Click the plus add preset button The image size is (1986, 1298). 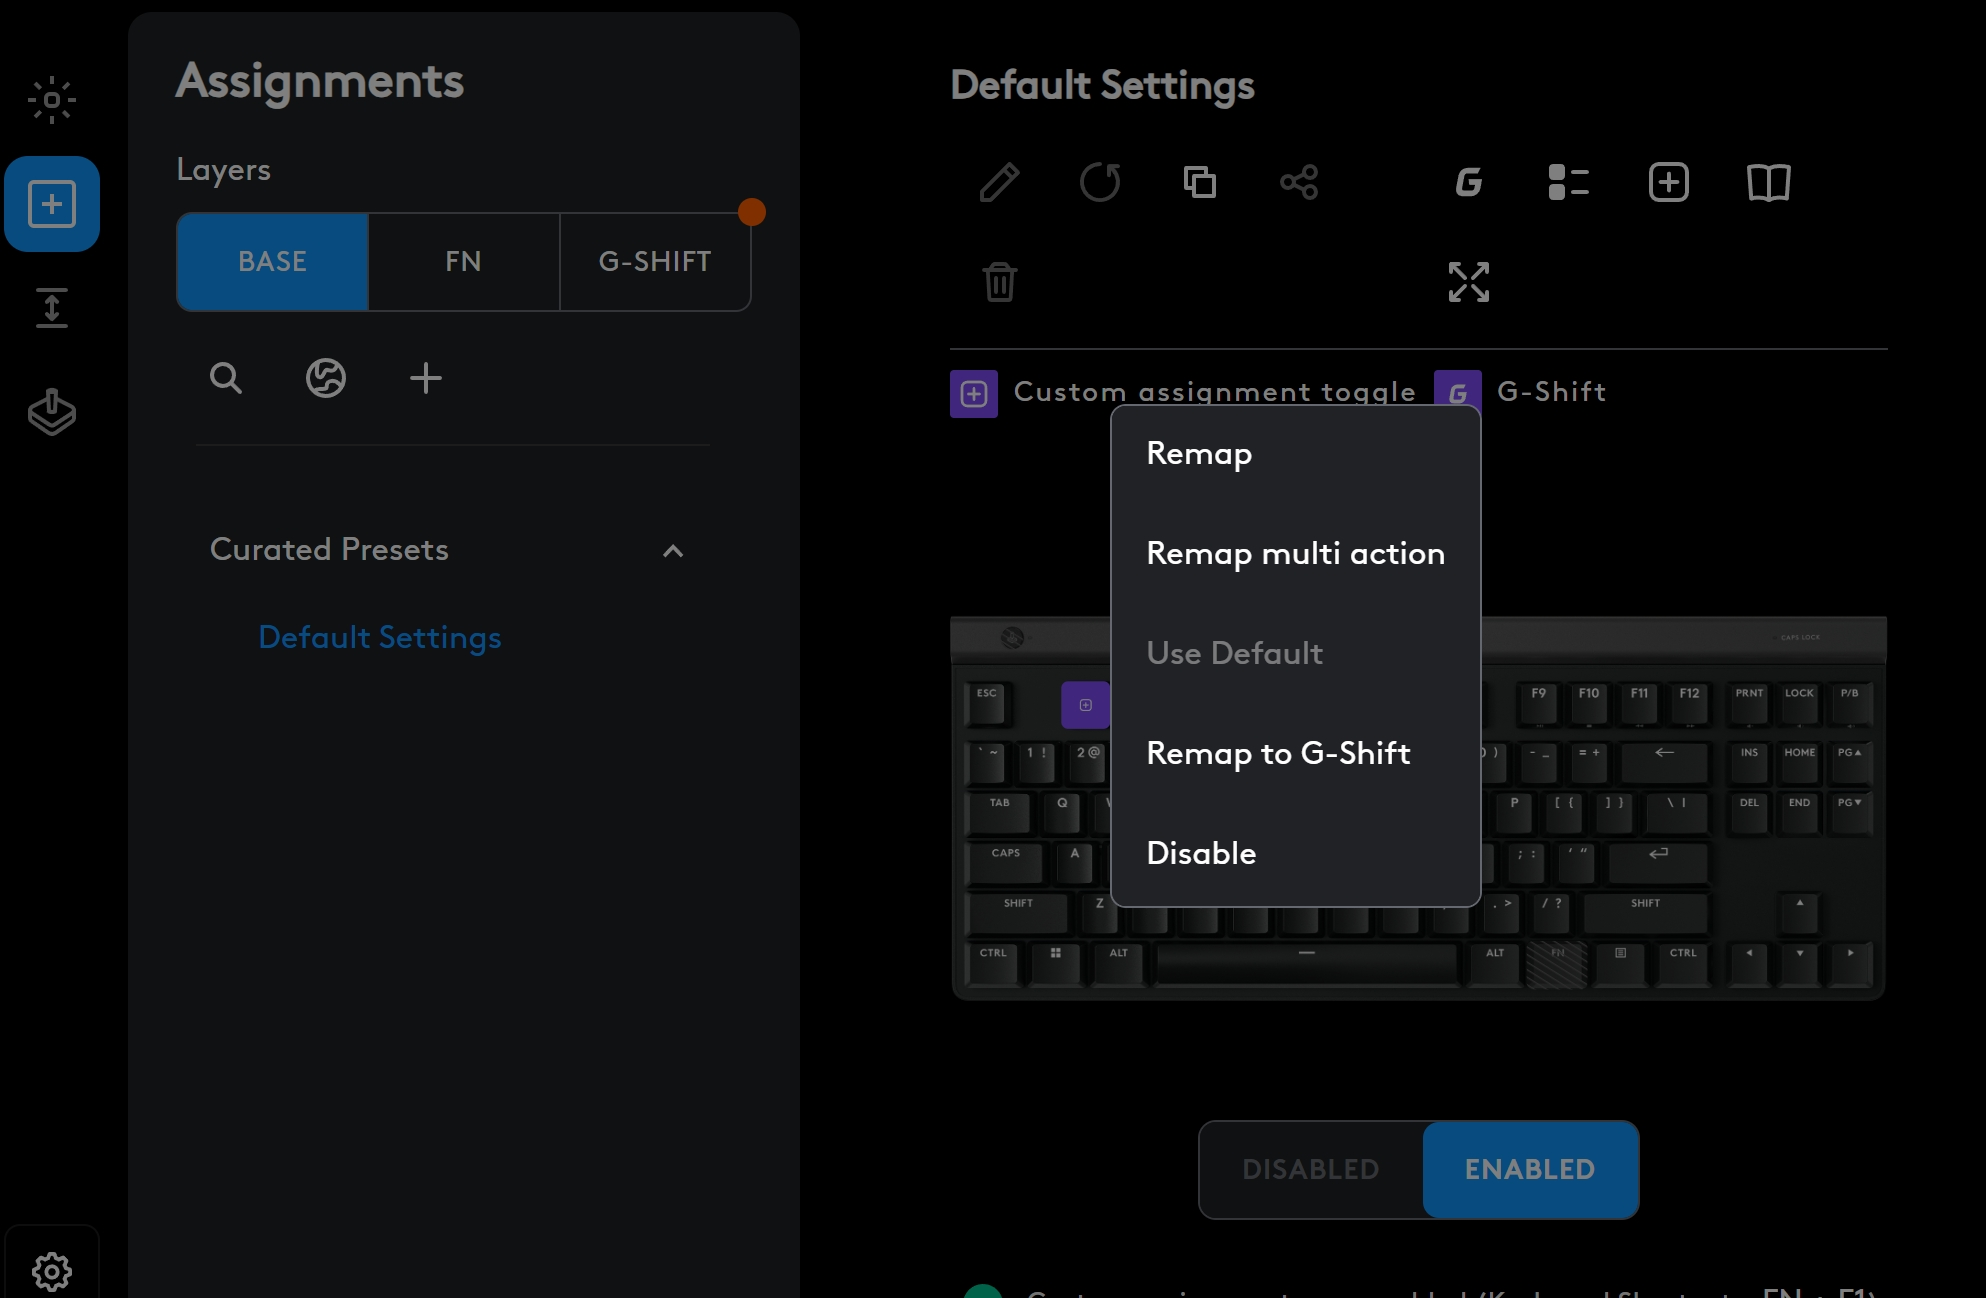[x=425, y=378]
